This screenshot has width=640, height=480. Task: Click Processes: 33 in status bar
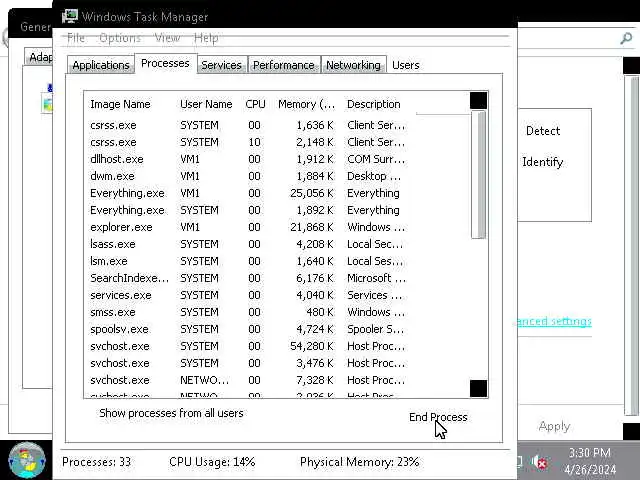coord(97,462)
